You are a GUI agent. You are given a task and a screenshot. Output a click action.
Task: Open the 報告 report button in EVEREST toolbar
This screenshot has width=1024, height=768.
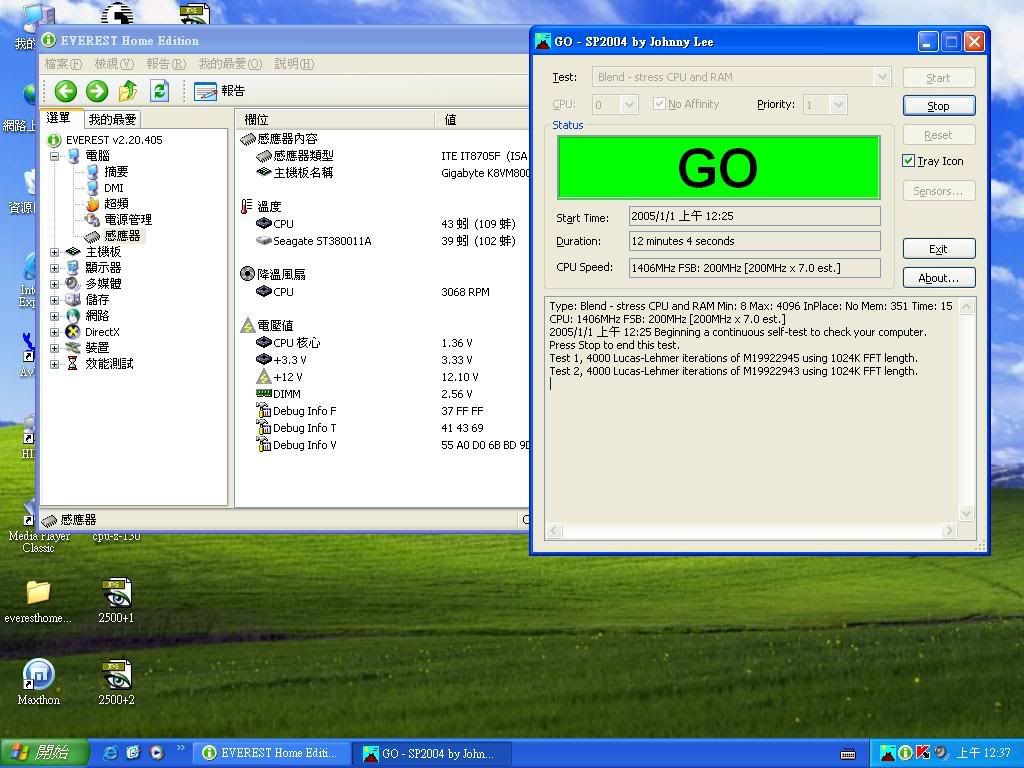coord(219,91)
